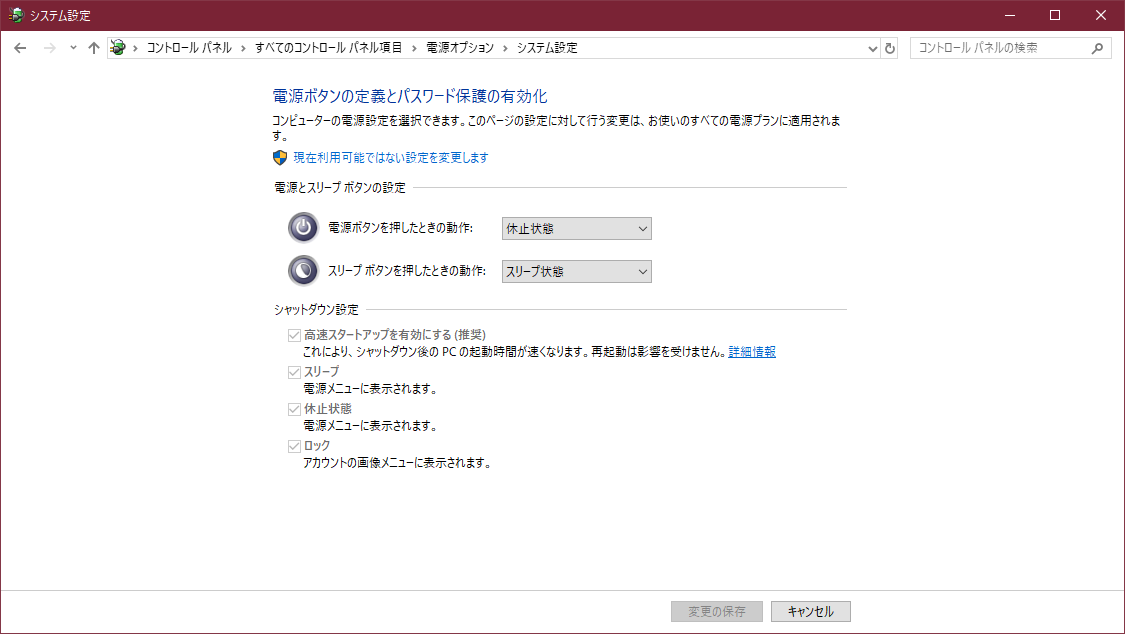This screenshot has width=1125, height=634.
Task: Open the スリープ ボタン action dropdown (スリープ状態)
Action: click(x=576, y=272)
